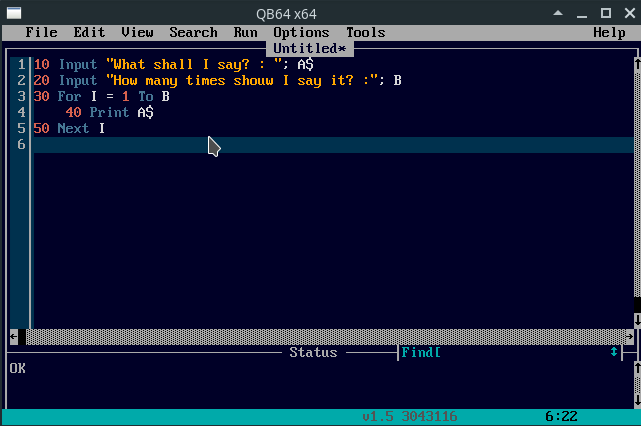Click the horizontal scrollbar left arrow

(x=13, y=336)
